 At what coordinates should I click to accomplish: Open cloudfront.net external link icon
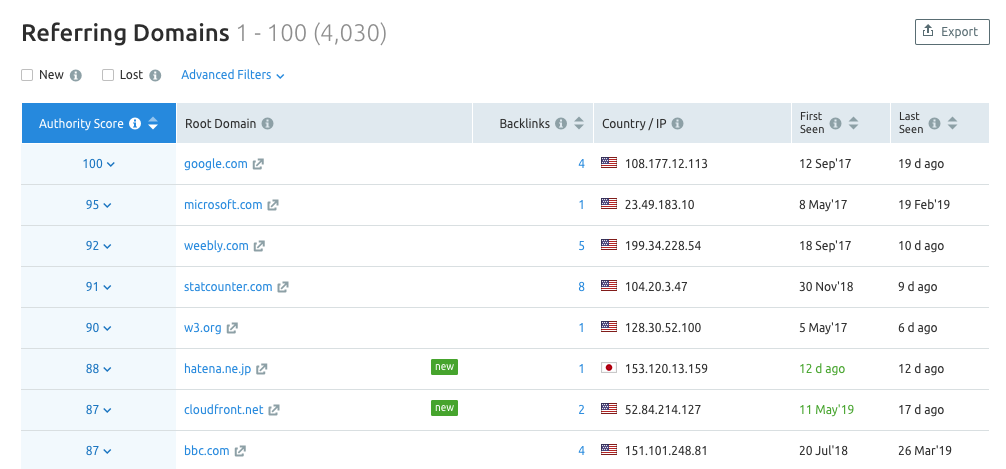[x=274, y=410]
